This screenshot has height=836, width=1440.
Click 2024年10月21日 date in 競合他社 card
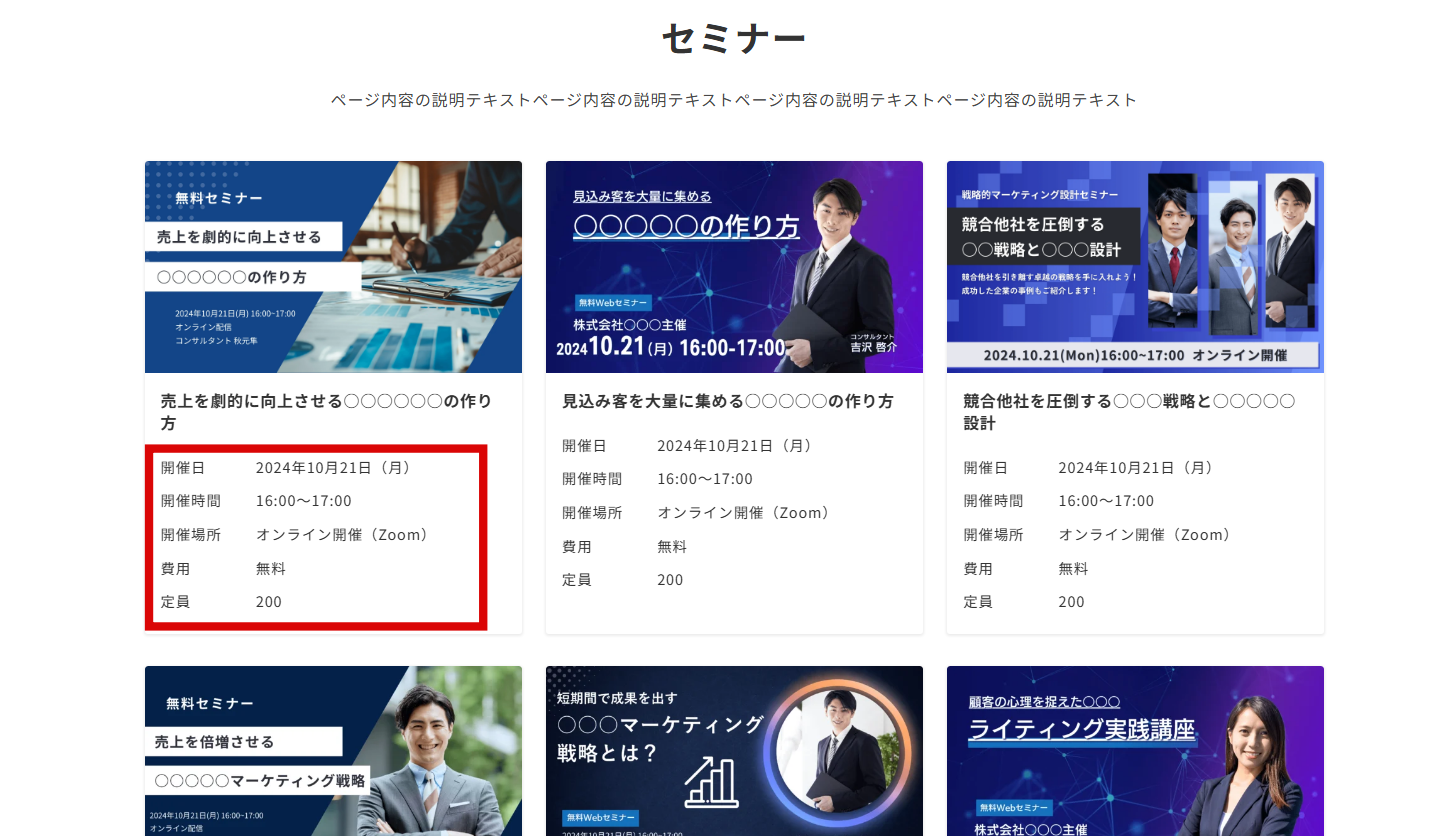pyautogui.click(x=1135, y=468)
